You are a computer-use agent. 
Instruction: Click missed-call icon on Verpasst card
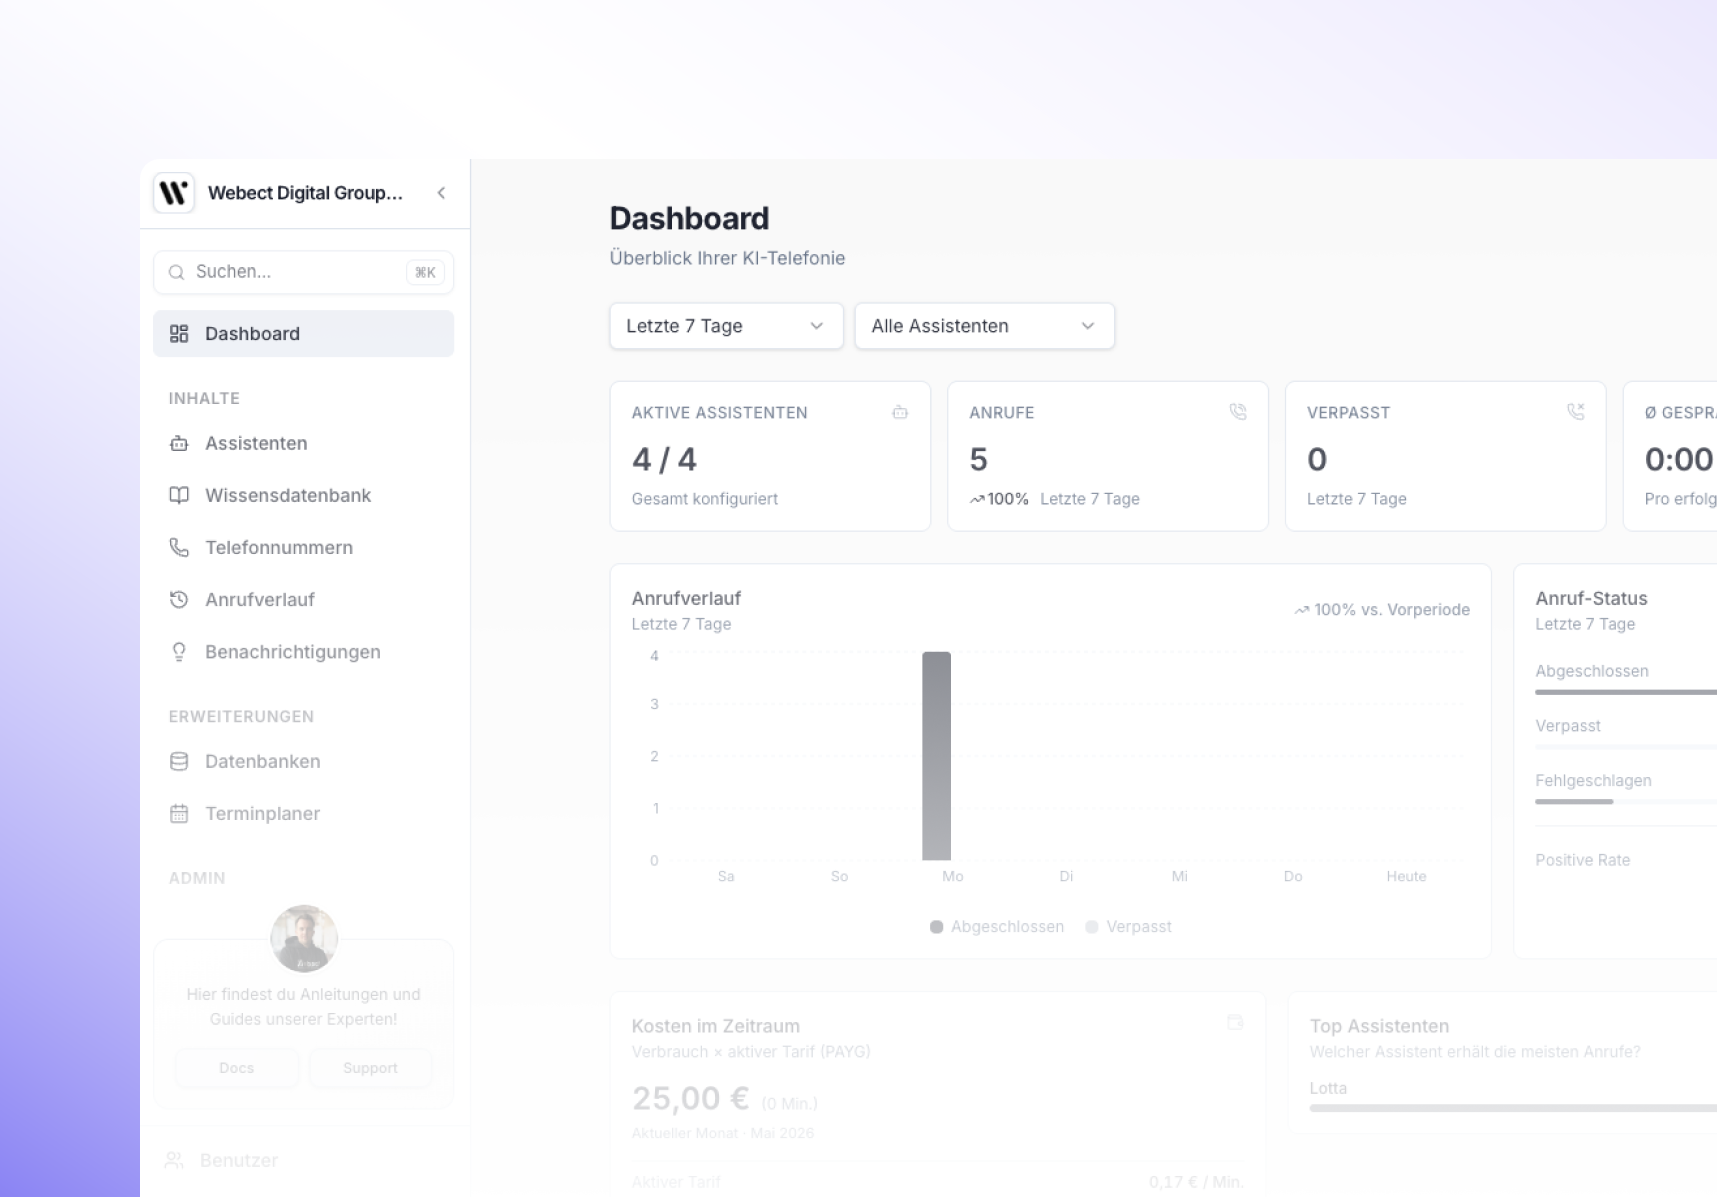coord(1576,411)
